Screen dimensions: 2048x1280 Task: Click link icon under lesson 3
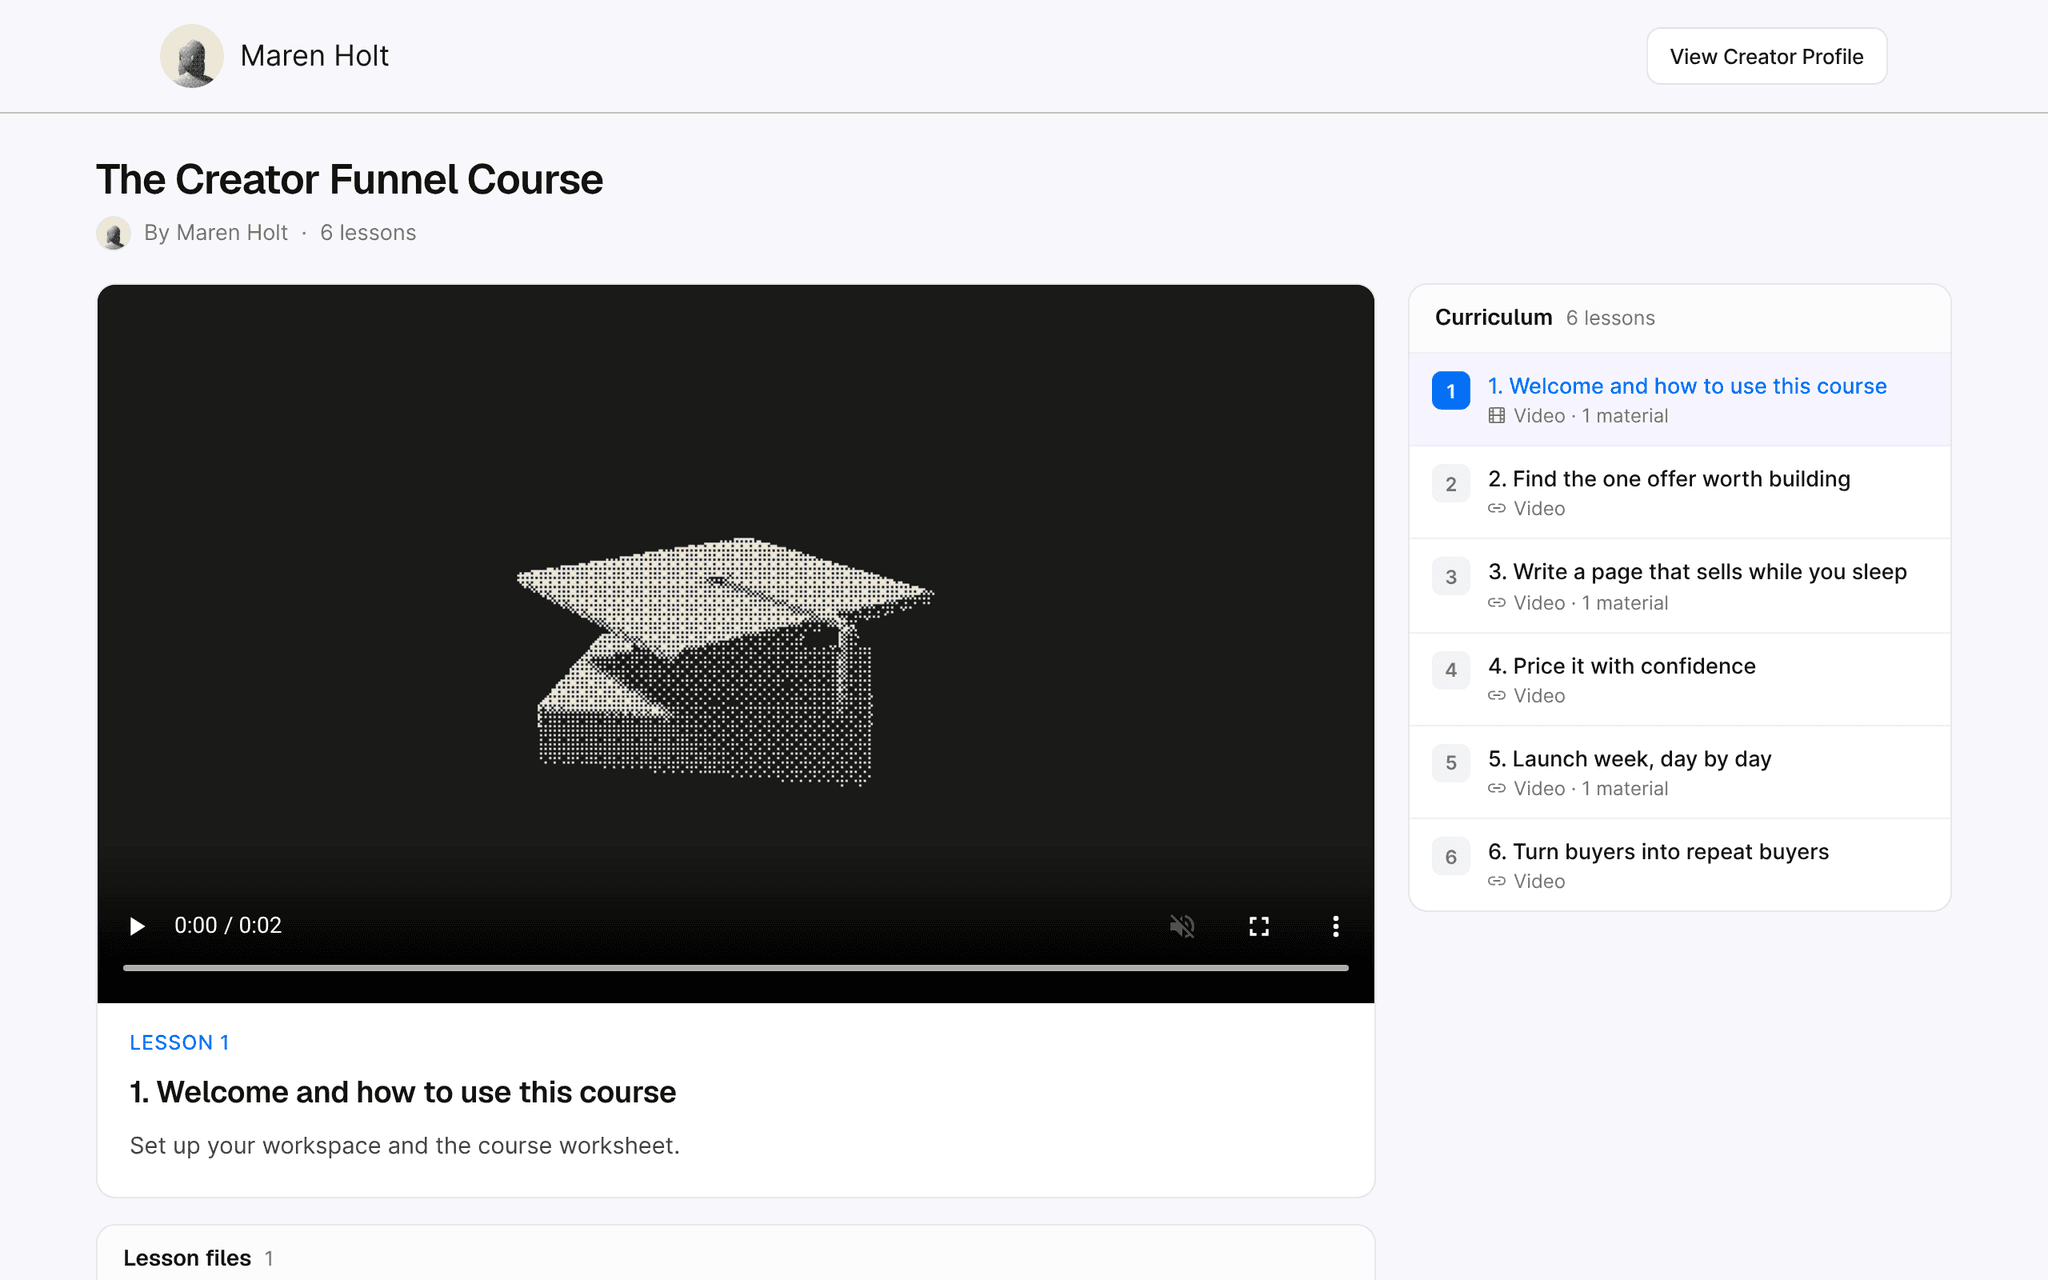pyautogui.click(x=1496, y=603)
